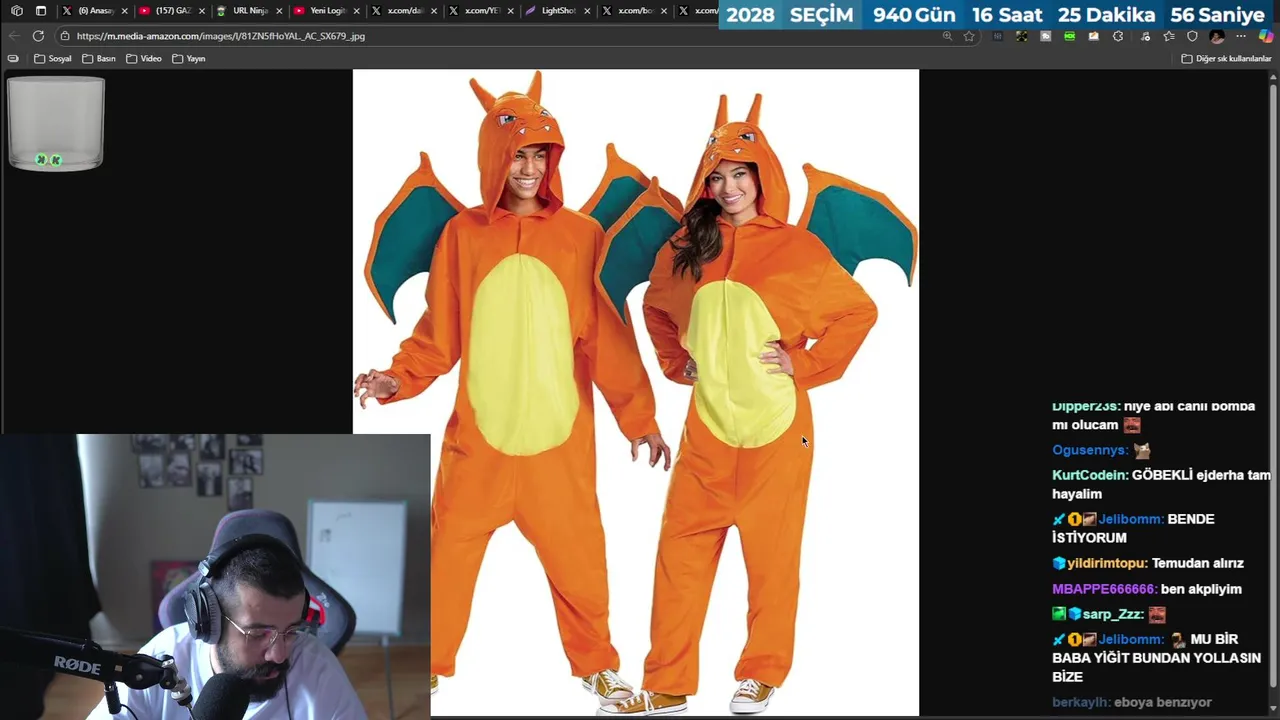Click the browser back arrow
This screenshot has height=720, width=1280.
pos(14,36)
